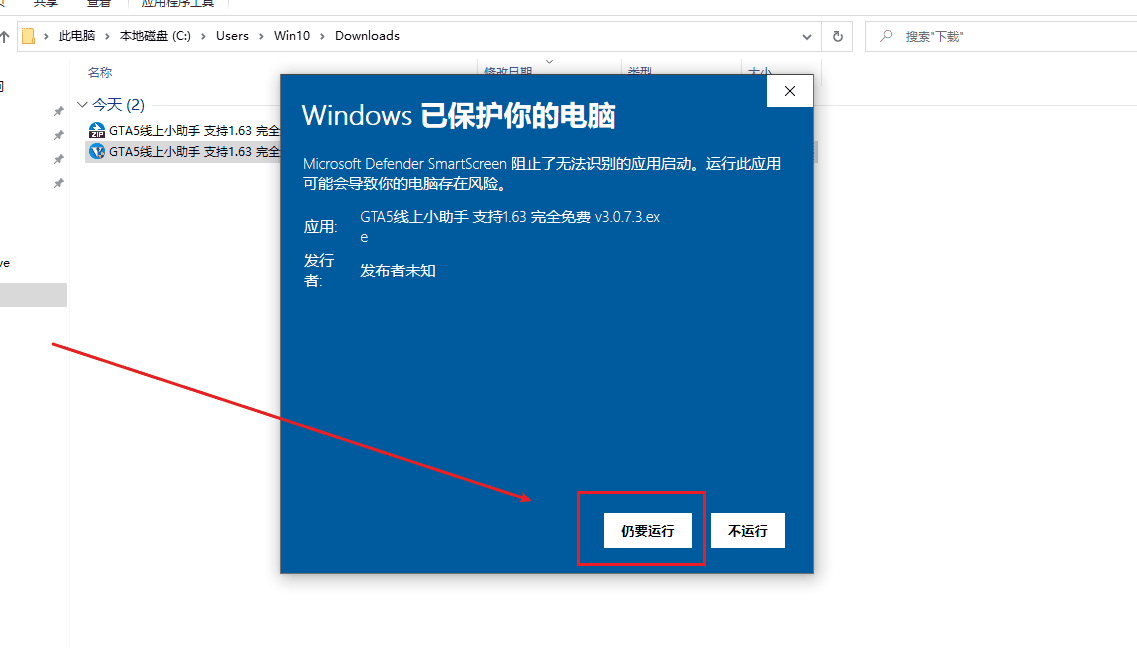Collapse the 今天 (2) file group
This screenshot has width=1137, height=648.
(x=82, y=105)
